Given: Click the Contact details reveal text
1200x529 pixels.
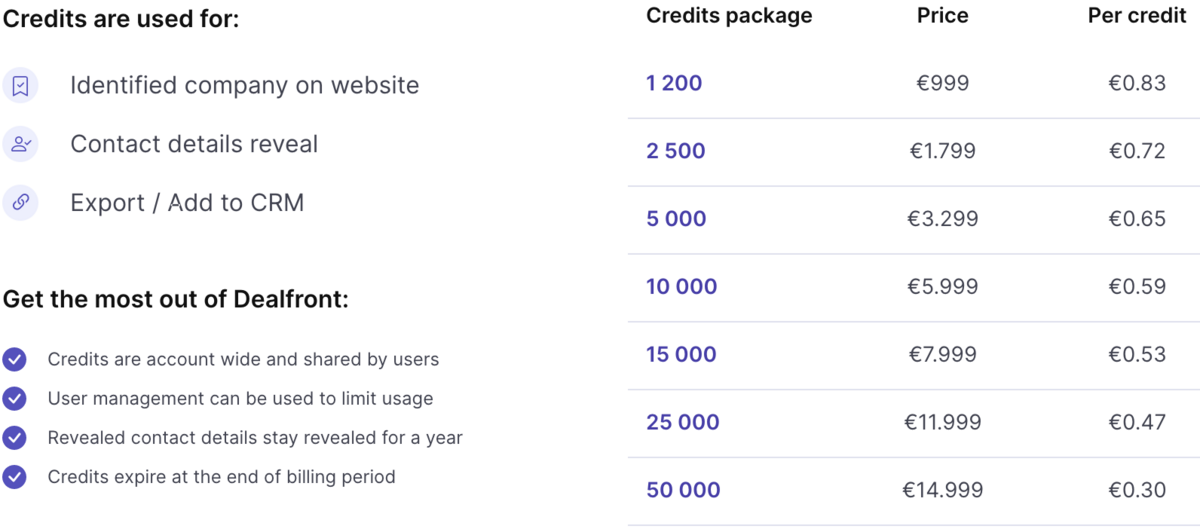Looking at the screenshot, I should (194, 144).
